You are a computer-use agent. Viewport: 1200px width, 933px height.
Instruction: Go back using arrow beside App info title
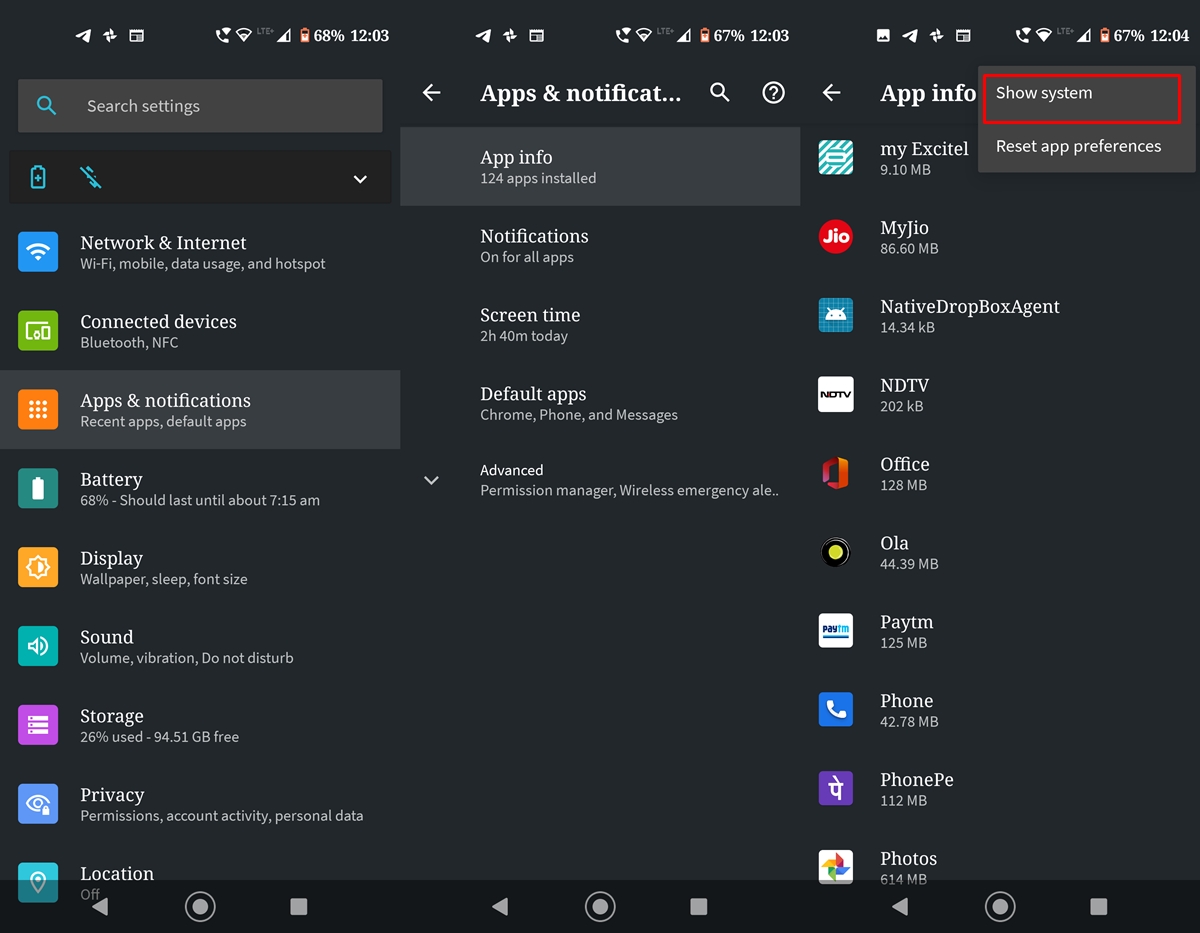coord(831,93)
